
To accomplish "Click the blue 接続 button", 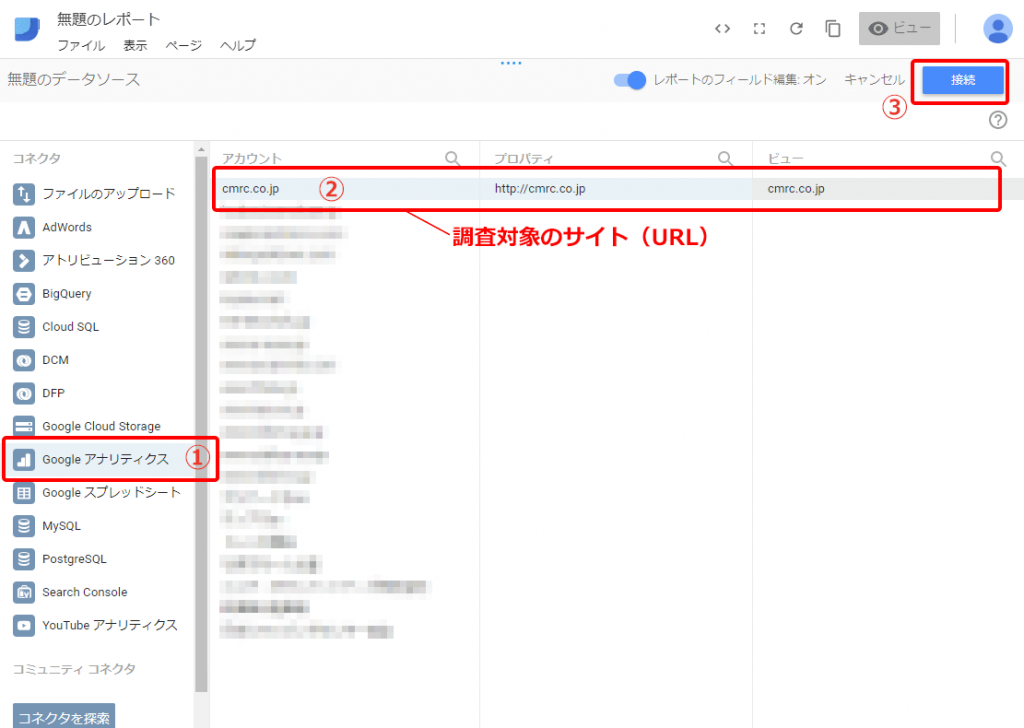I will [963, 80].
